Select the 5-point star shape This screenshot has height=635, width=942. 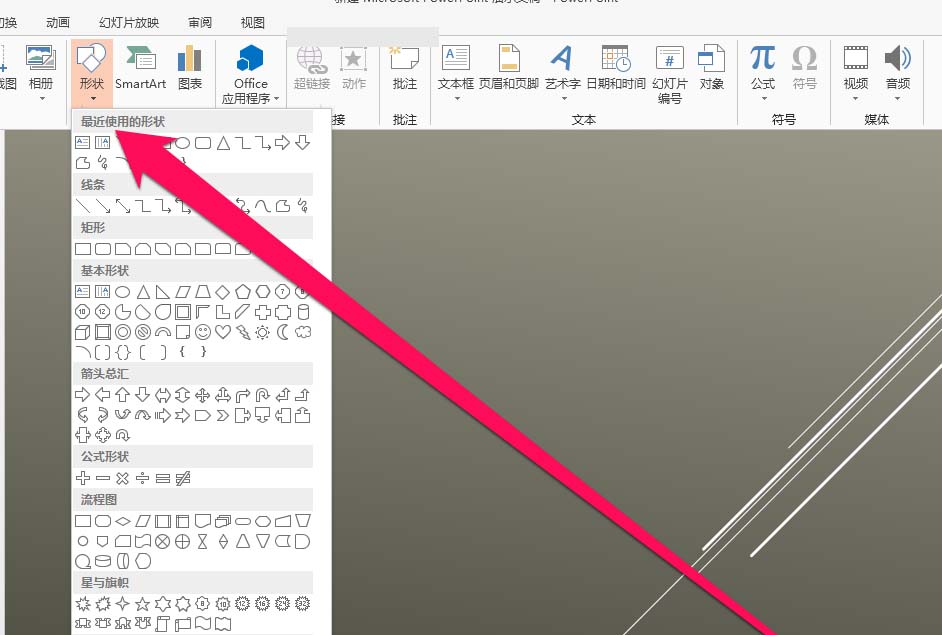pyautogui.click(x=142, y=604)
